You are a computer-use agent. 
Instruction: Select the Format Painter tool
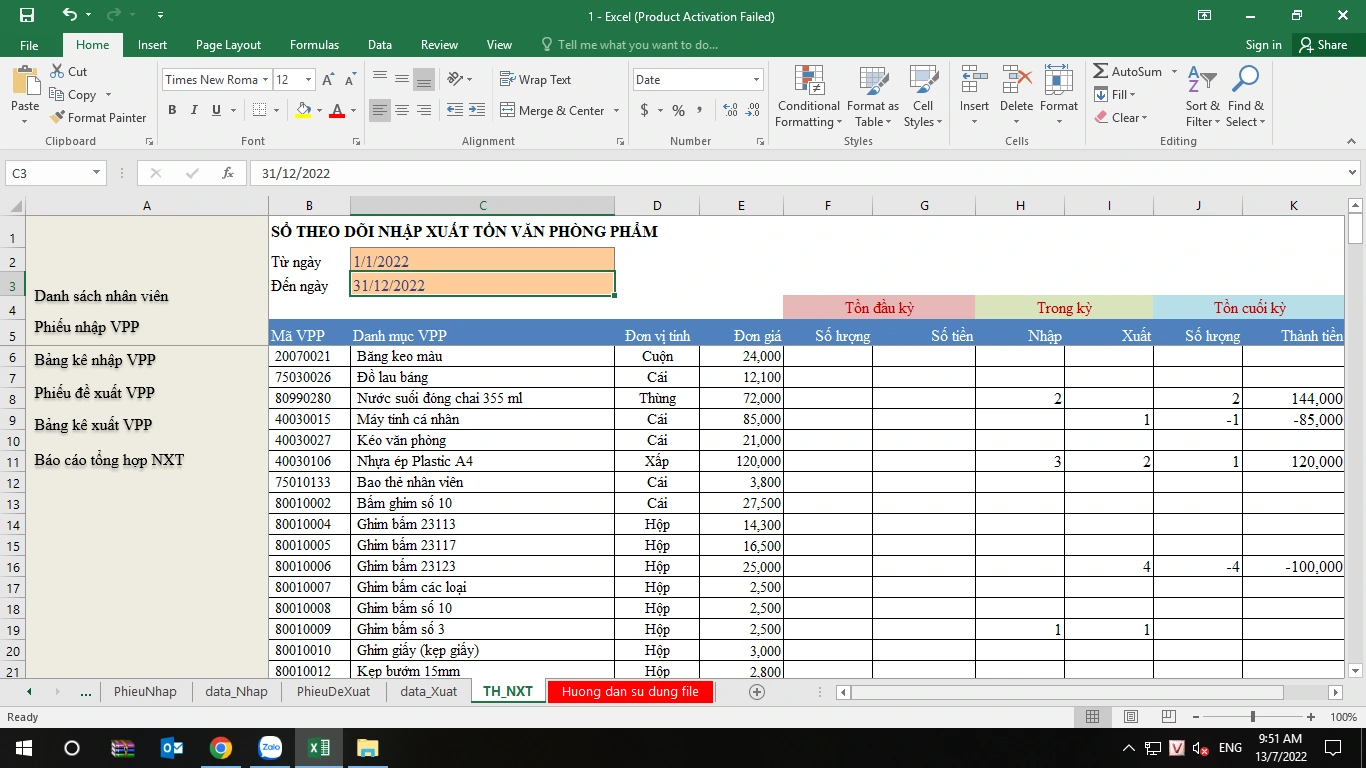point(98,117)
